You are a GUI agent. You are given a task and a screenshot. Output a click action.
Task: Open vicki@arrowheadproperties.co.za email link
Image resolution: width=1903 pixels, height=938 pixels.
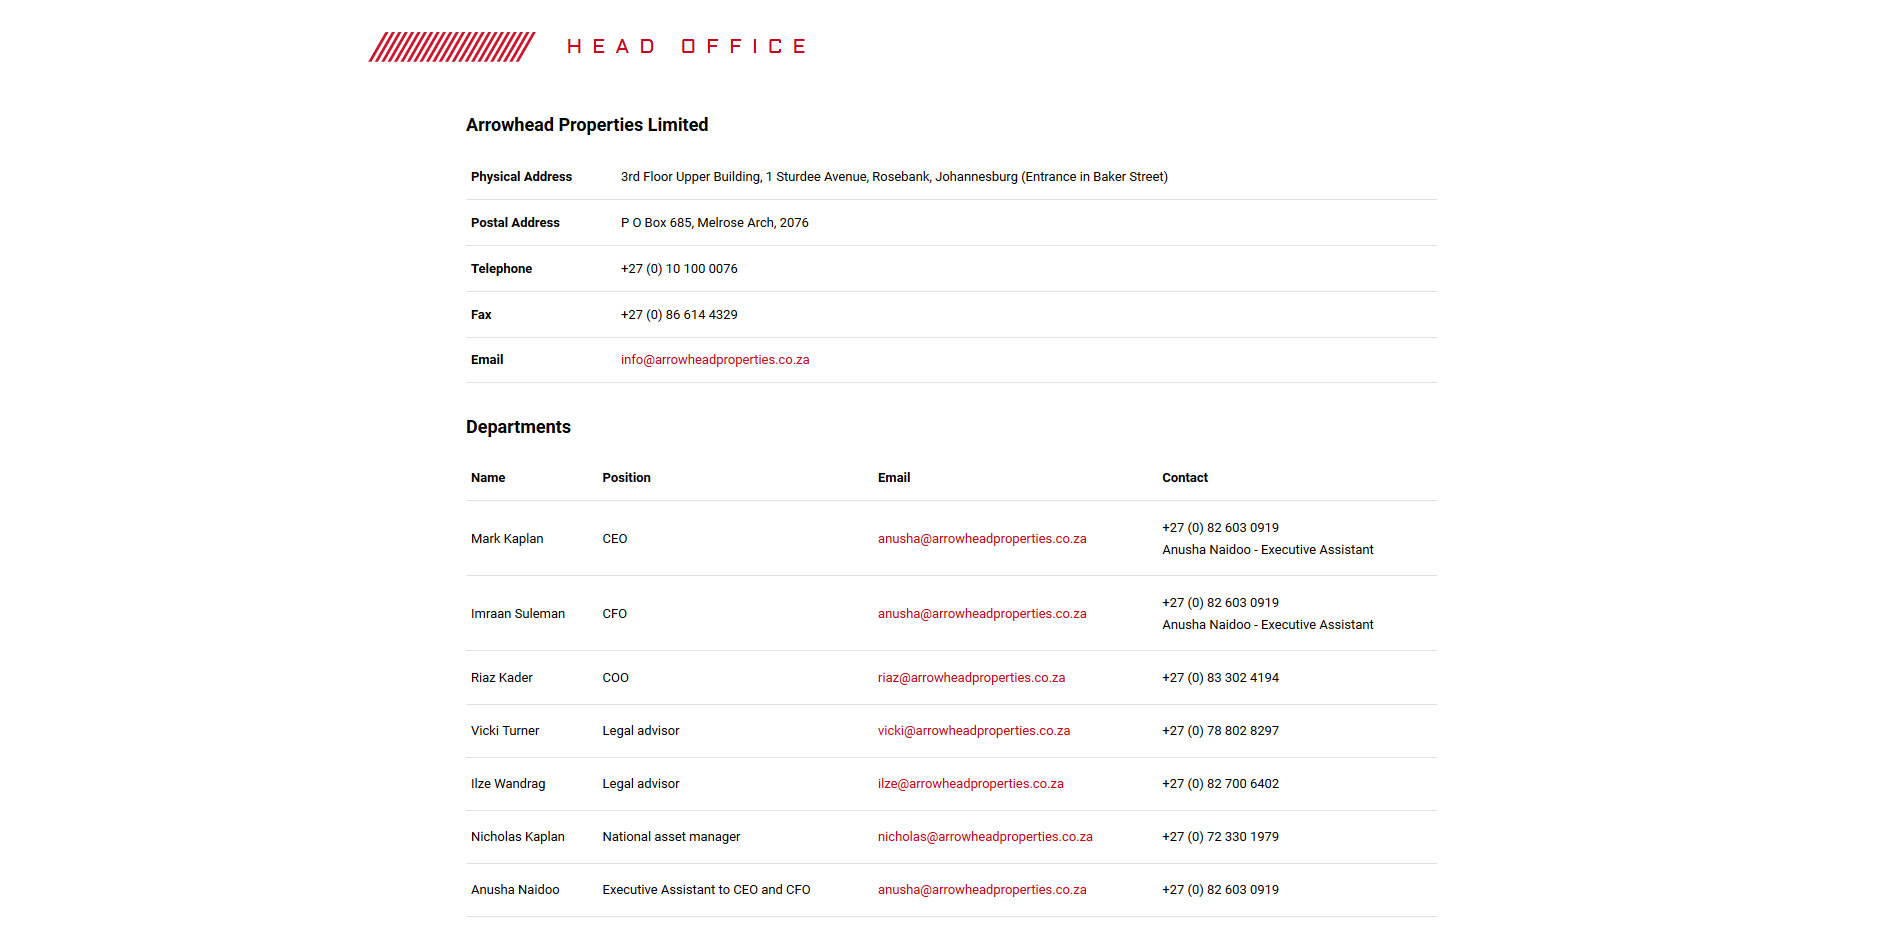[973, 731]
